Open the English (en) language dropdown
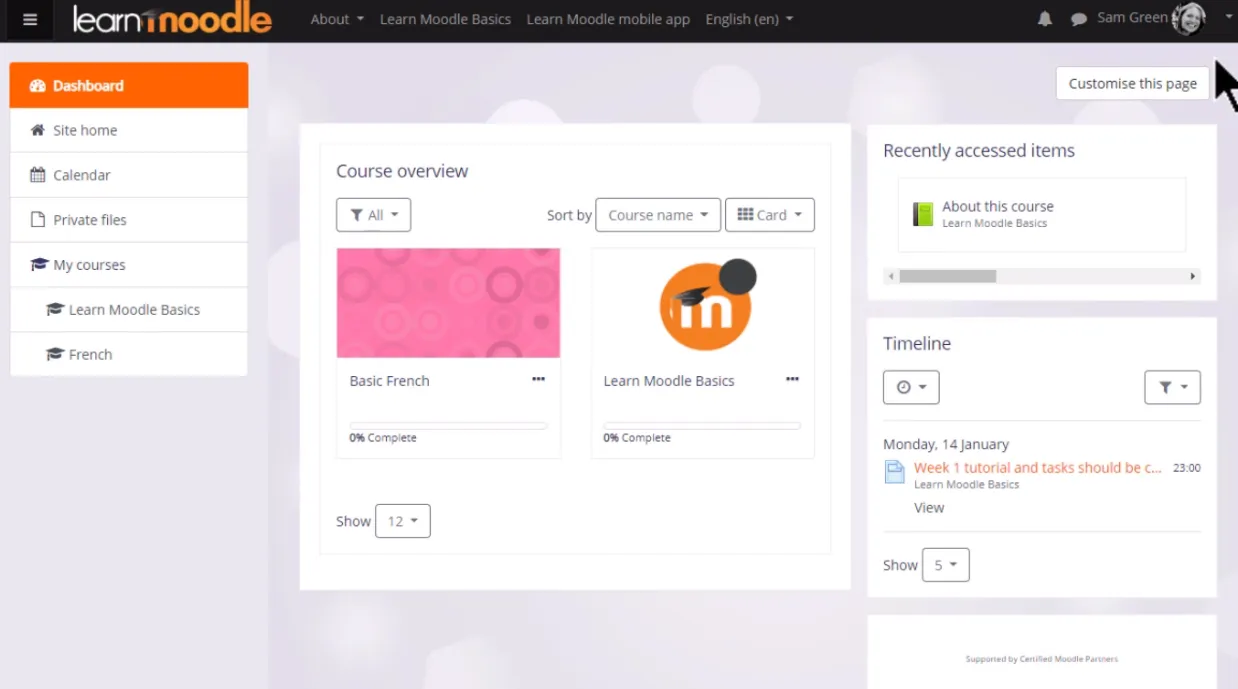This screenshot has width=1238, height=689. point(748,19)
